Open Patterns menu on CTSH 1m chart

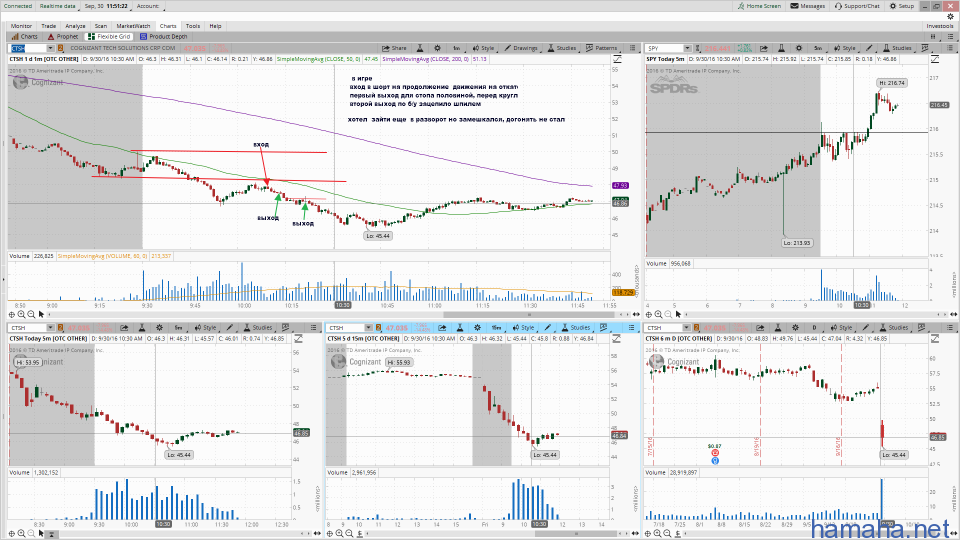click(602, 48)
